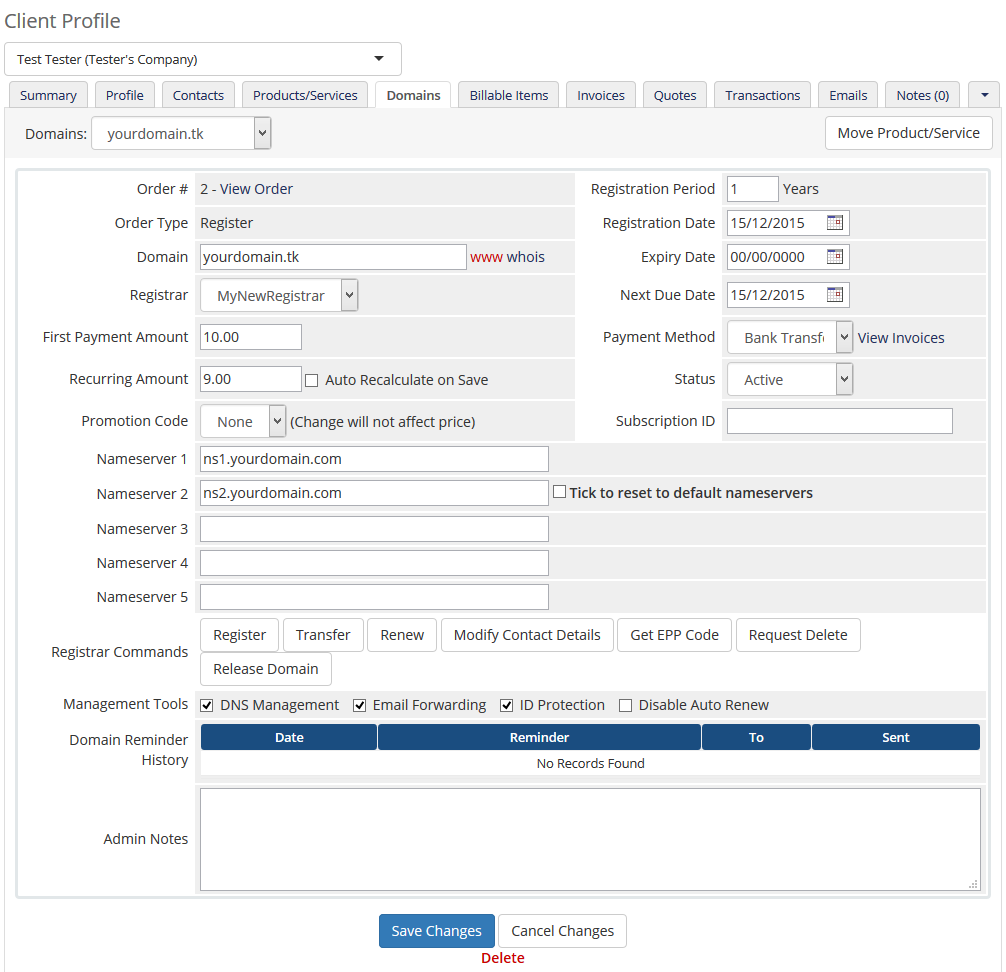
Task: Open the Contacts tab
Action: click(x=198, y=95)
